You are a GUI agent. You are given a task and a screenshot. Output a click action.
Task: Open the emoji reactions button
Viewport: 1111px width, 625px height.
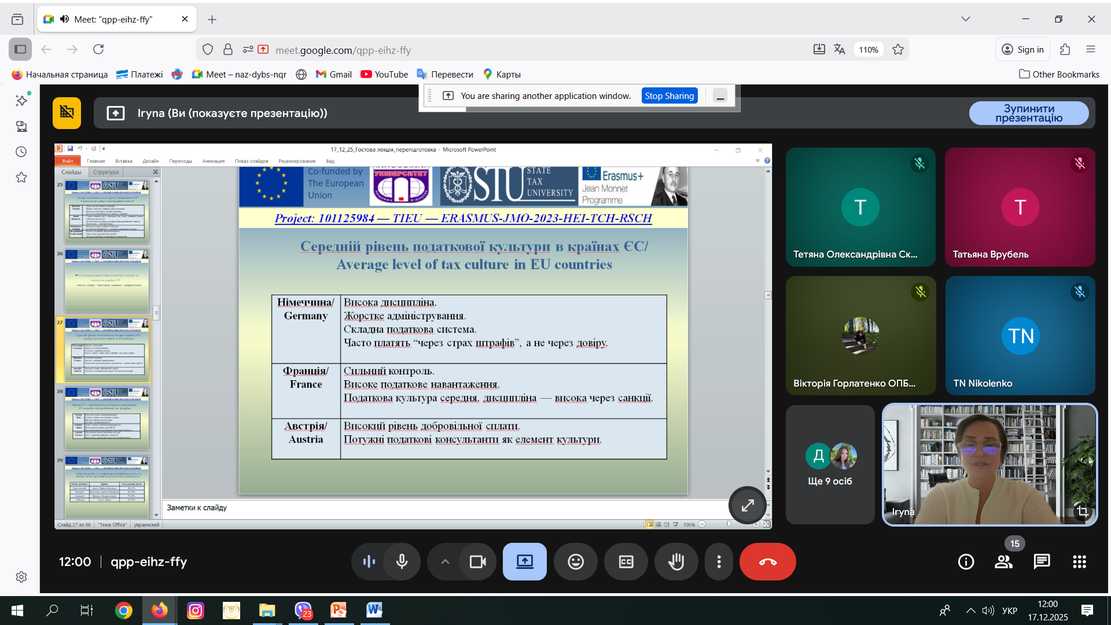coord(576,562)
